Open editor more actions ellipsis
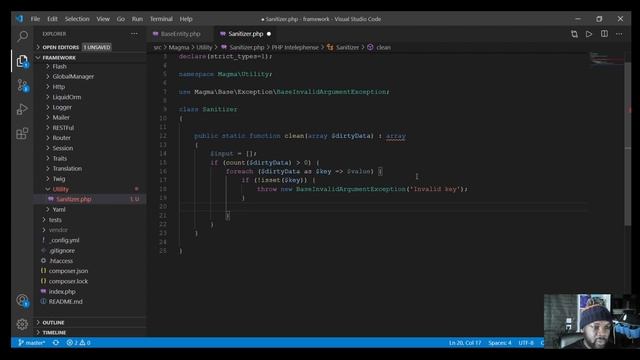Viewport: 640px width, 360px height. [619, 34]
